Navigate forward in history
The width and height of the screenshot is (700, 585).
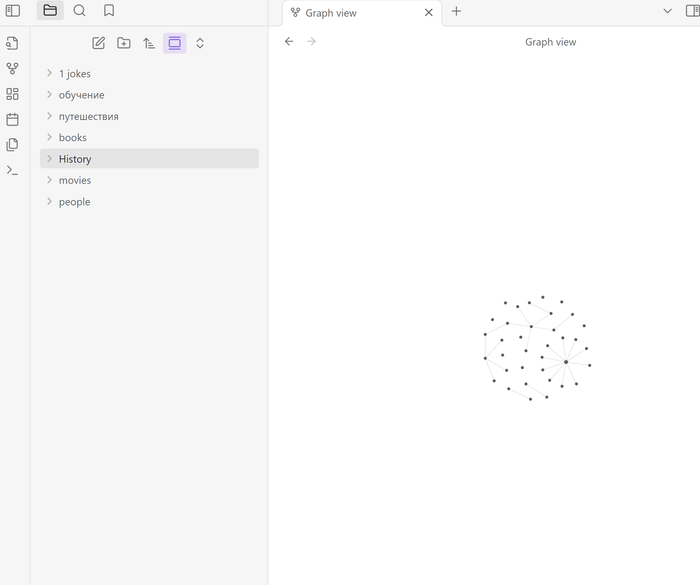(312, 42)
